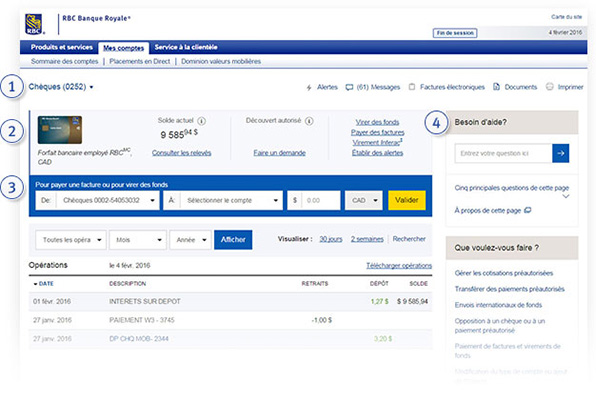Open the CAD currency dropdown
Viewport: 596px width, 404px height.
click(x=364, y=200)
